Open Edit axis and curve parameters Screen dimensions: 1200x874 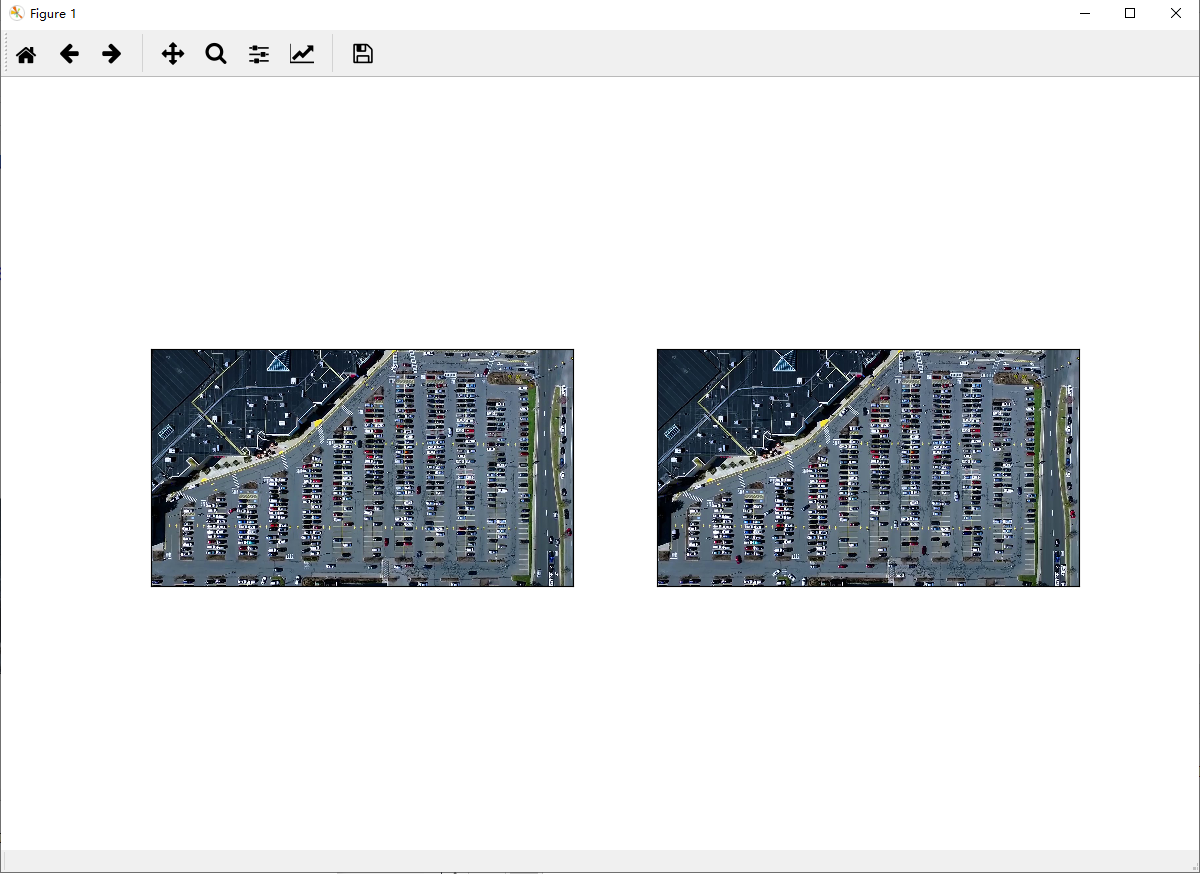tap(302, 54)
